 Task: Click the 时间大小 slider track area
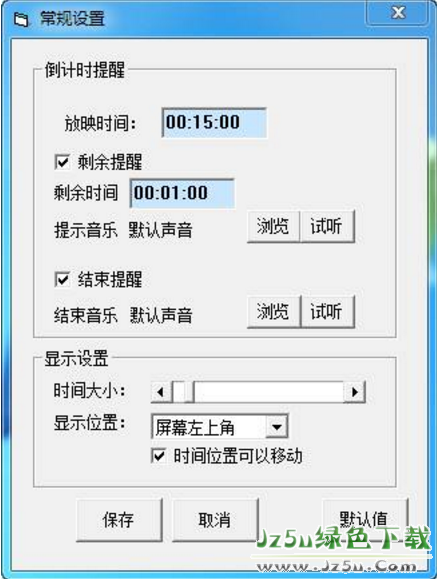tap(269, 391)
